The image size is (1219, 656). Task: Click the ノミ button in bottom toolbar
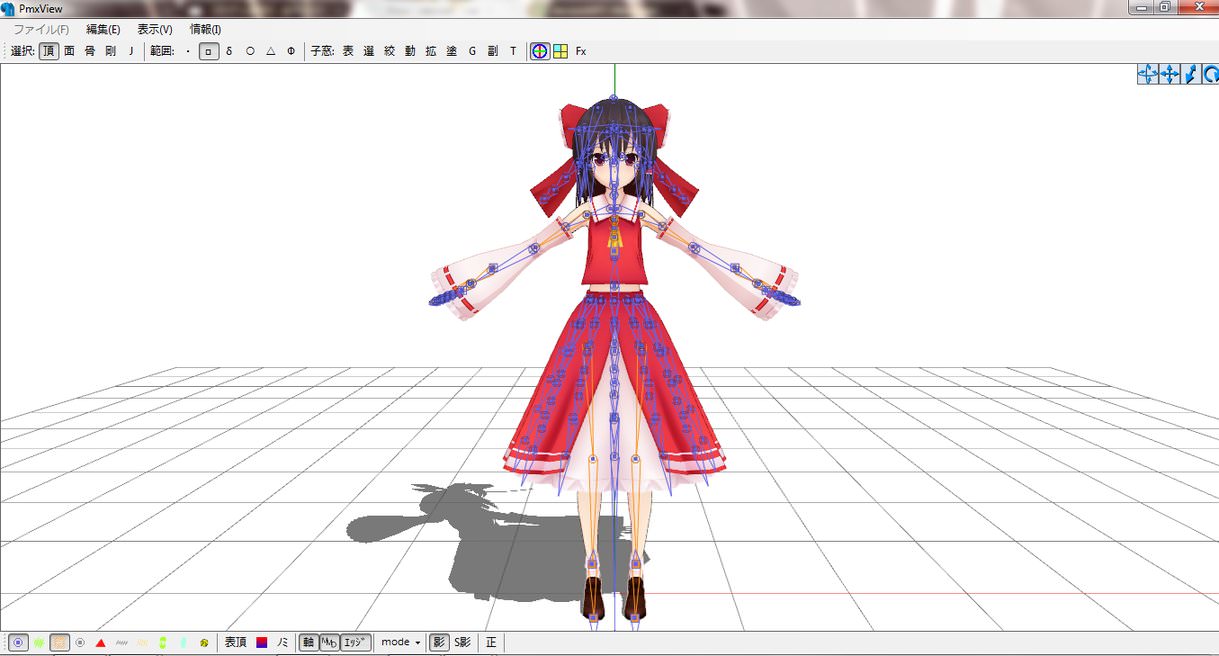click(283, 642)
